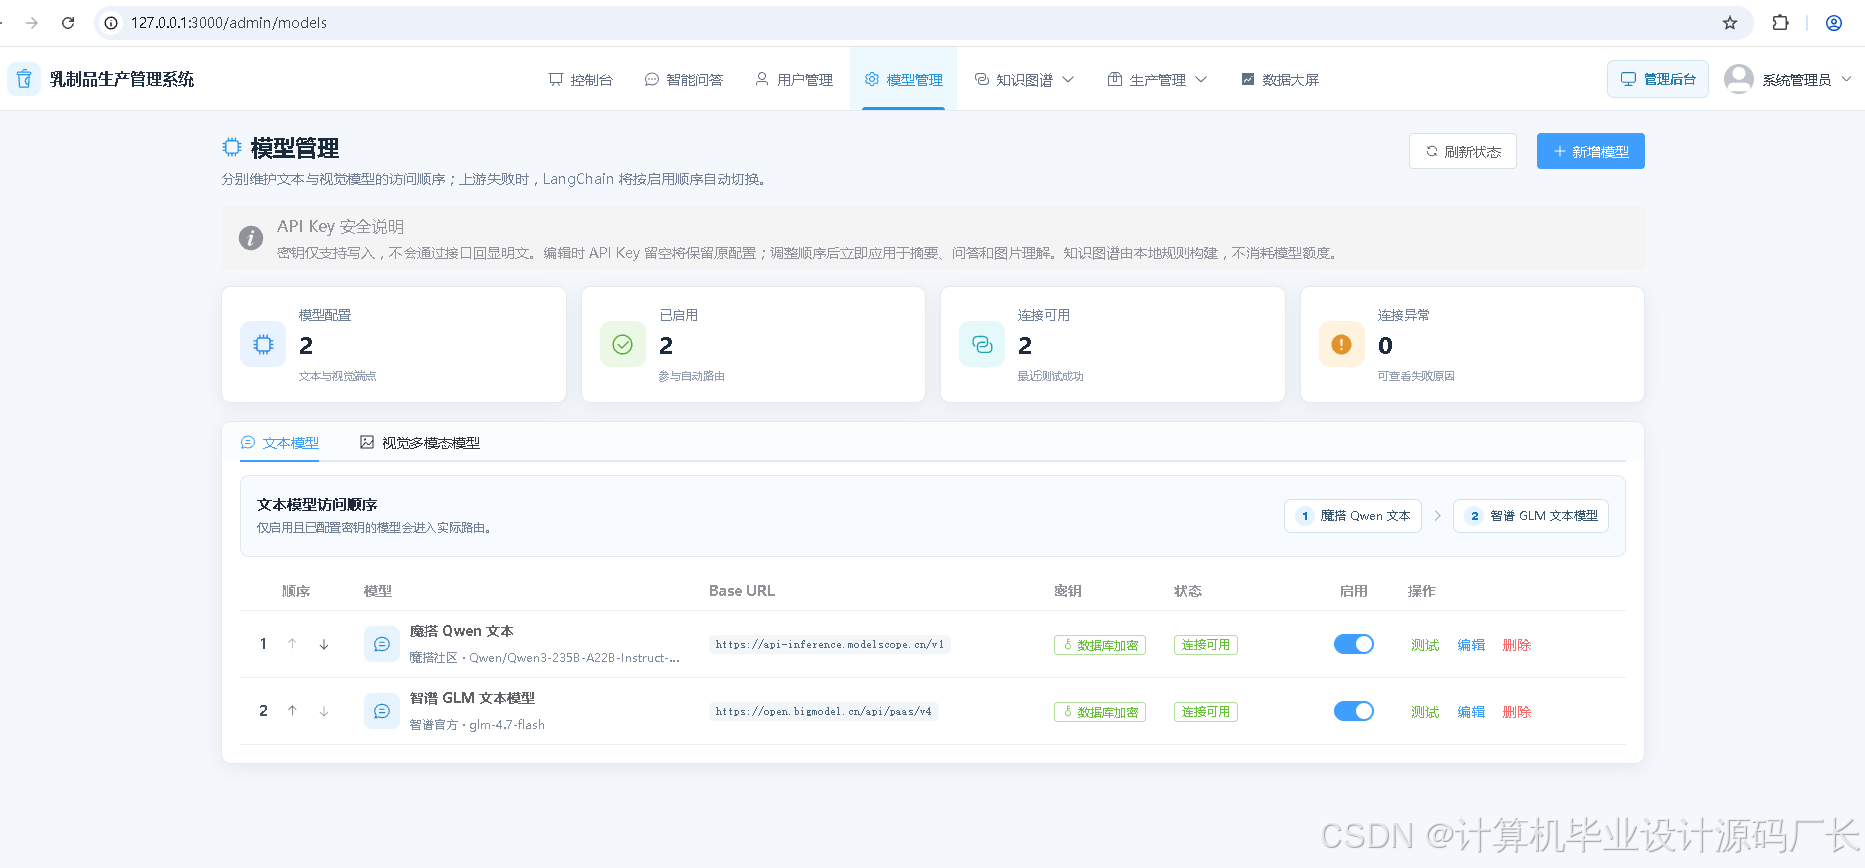Click the 魔搭 Qwen 文本 chat icon

pos(382,645)
